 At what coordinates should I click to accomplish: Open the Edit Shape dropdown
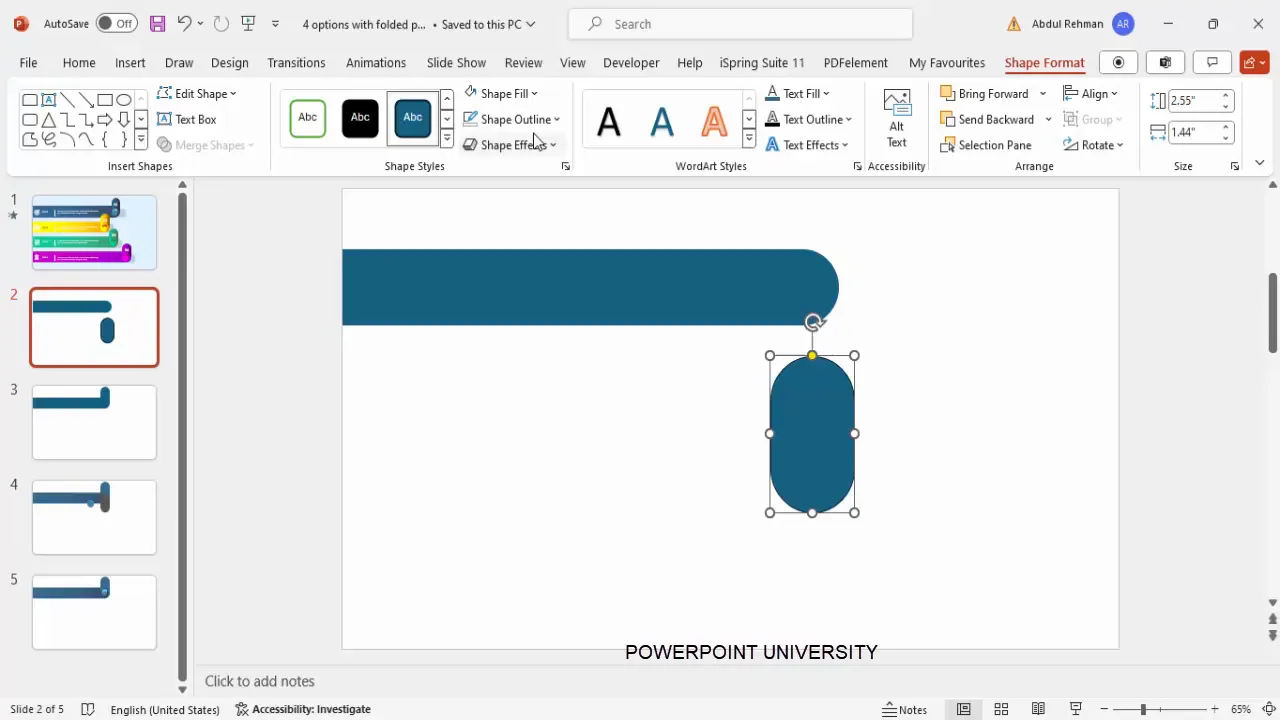(x=197, y=93)
